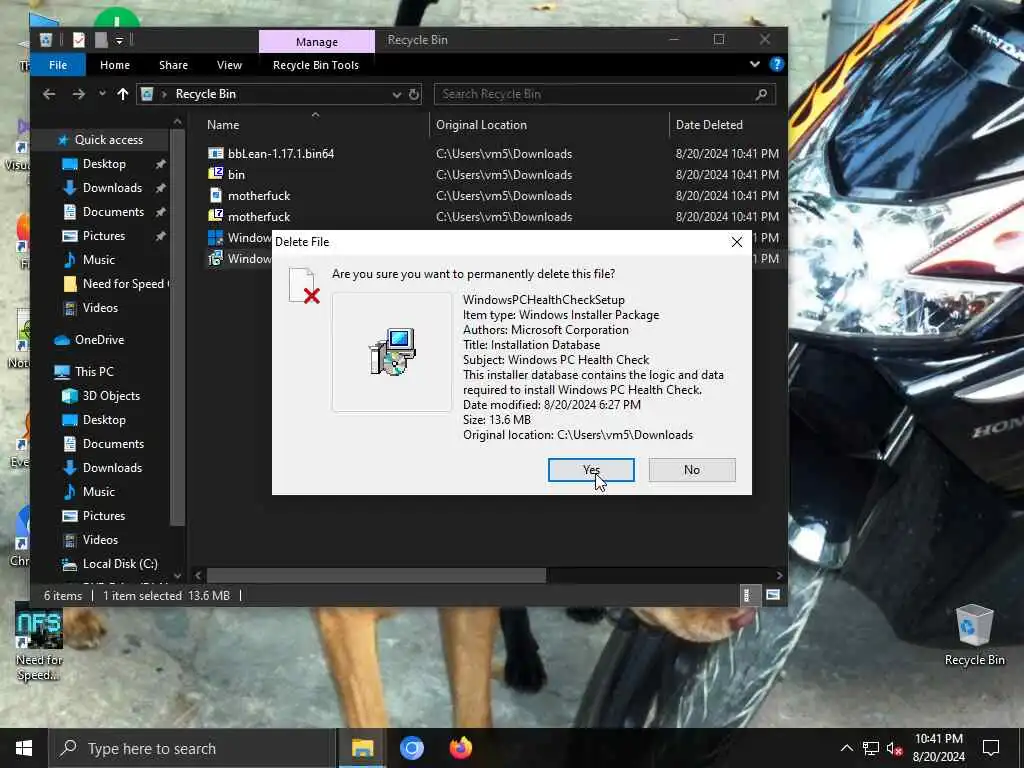Click the bbLean-1.17.1.bin64 file icon
The width and height of the screenshot is (1024, 768).
216,153
